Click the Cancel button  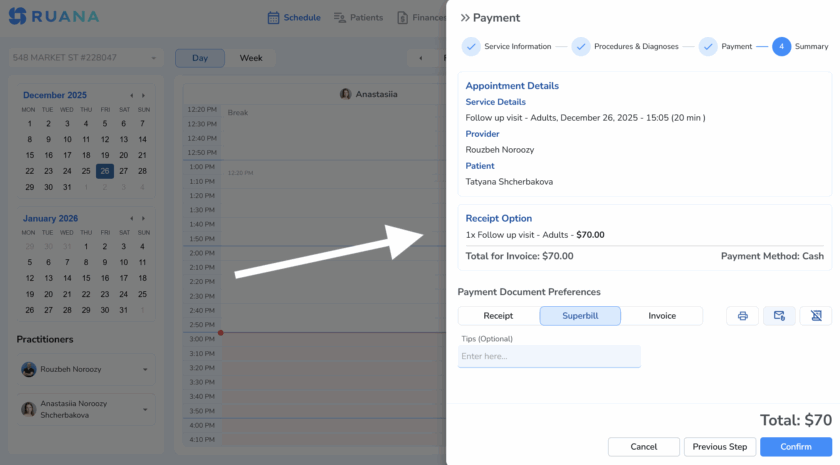tap(643, 447)
